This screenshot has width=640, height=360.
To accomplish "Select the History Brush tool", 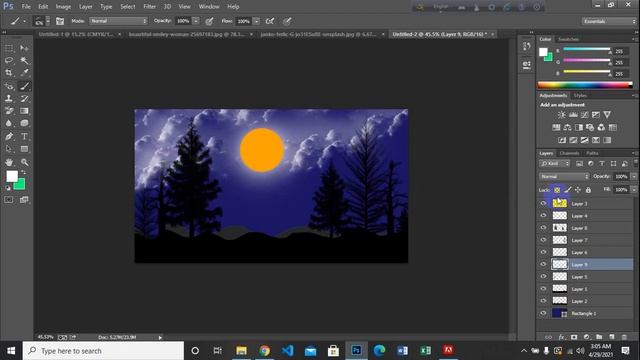I will tap(24, 98).
